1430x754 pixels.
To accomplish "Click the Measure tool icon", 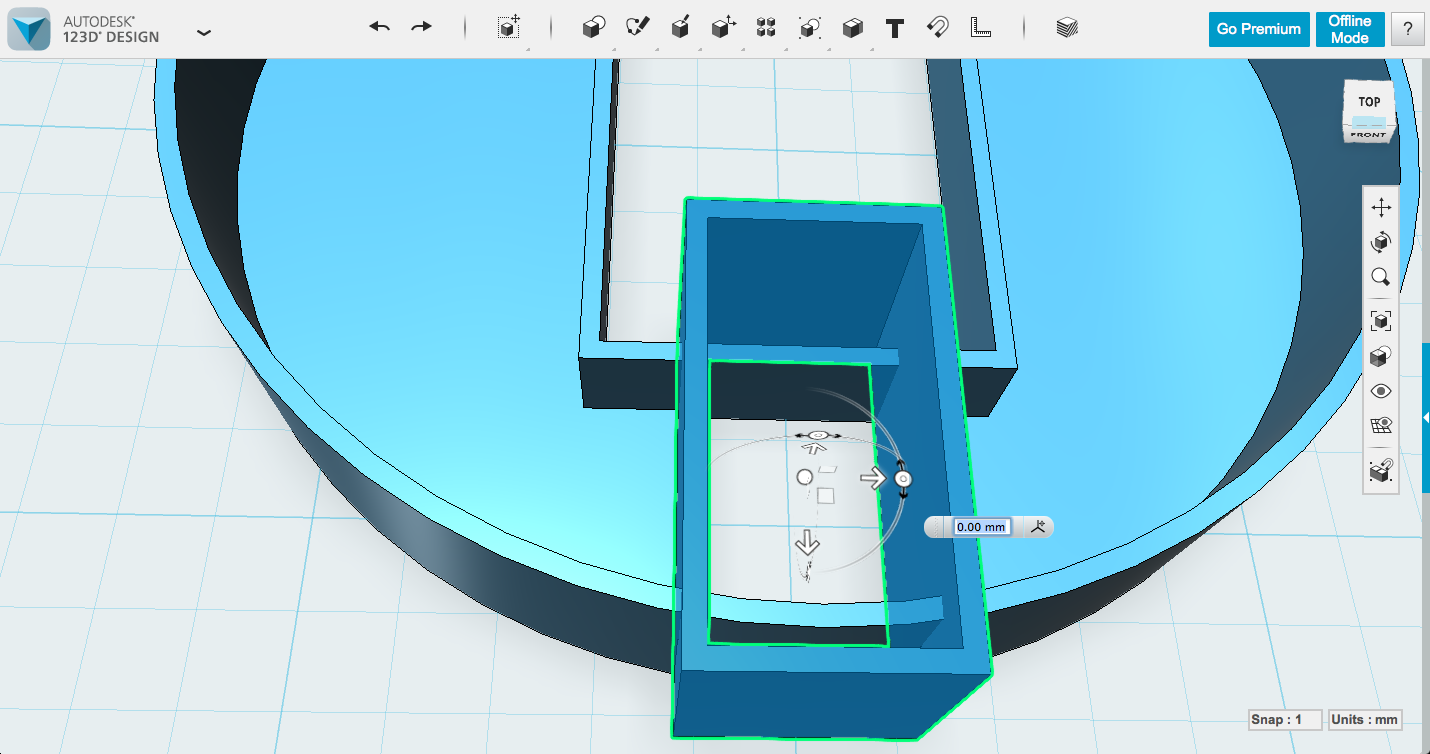I will point(980,28).
